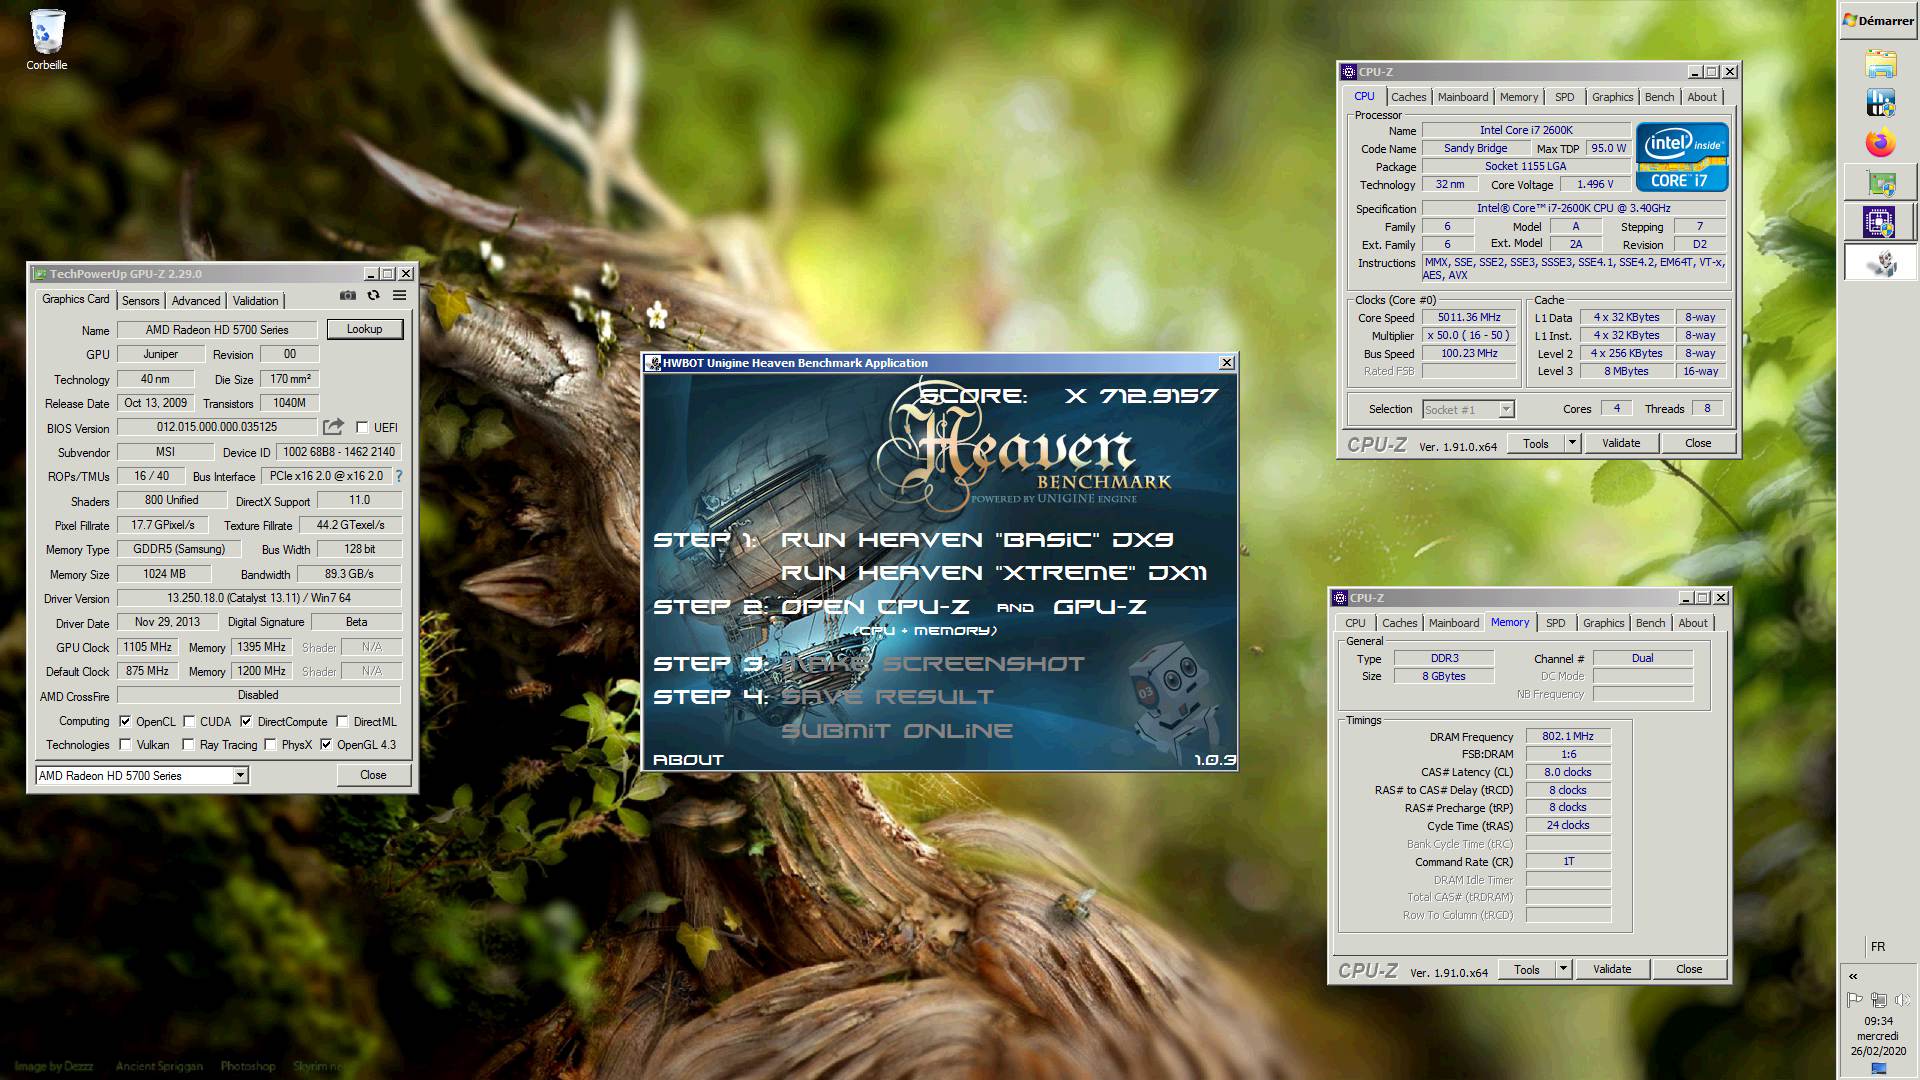Click the Core Speed value 5011.36 MHz
Image resolution: width=1920 pixels, height=1080 pixels.
point(1469,317)
